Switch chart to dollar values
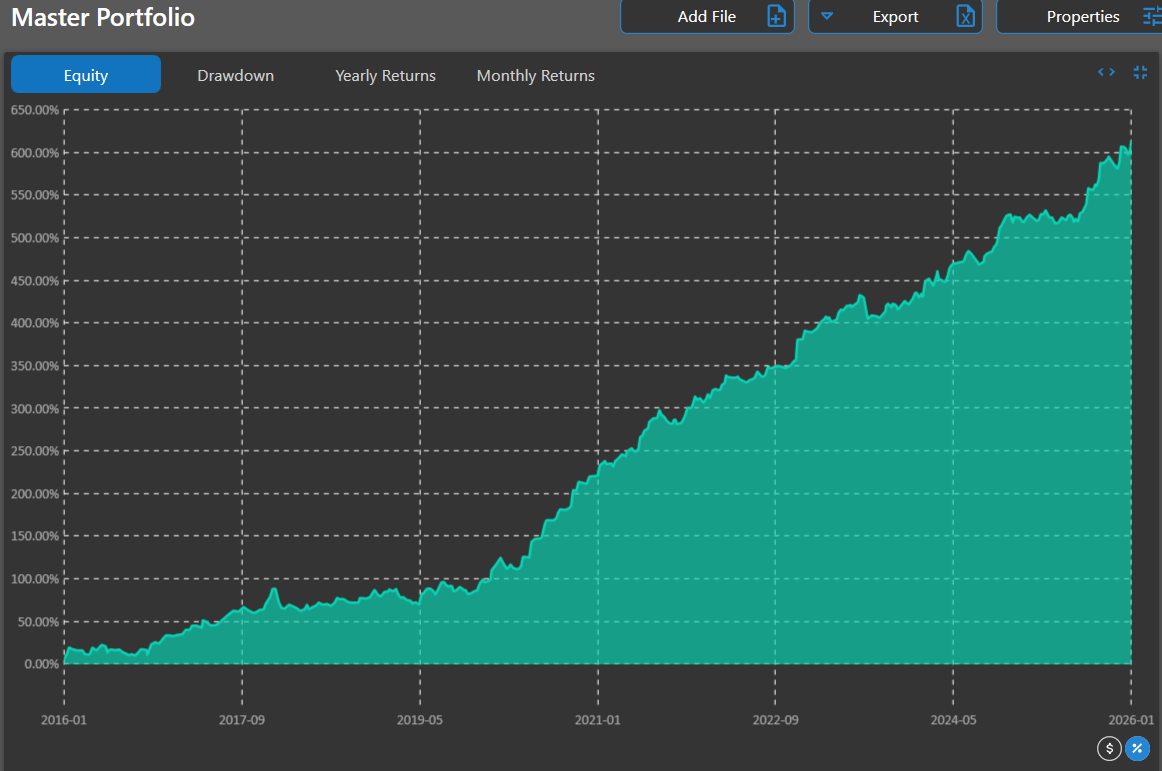This screenshot has height=771, width=1162. click(x=1109, y=749)
